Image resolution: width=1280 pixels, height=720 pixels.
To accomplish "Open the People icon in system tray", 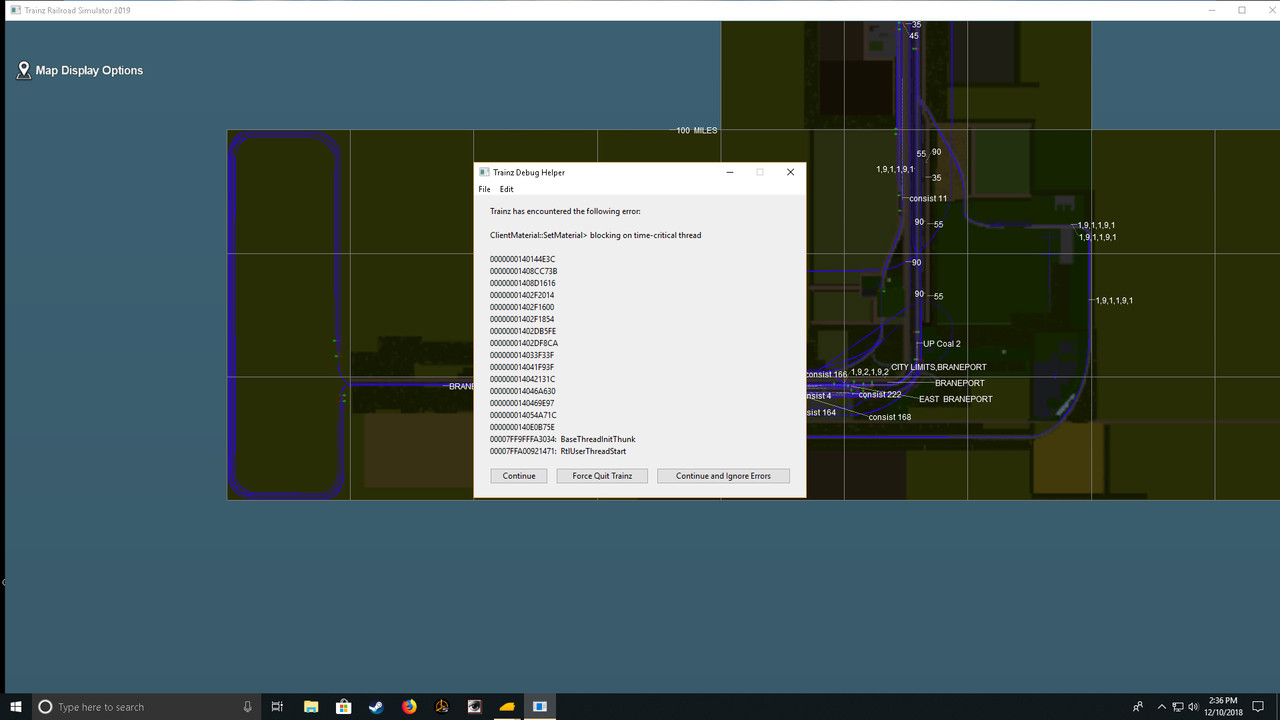I will pos(1138,707).
